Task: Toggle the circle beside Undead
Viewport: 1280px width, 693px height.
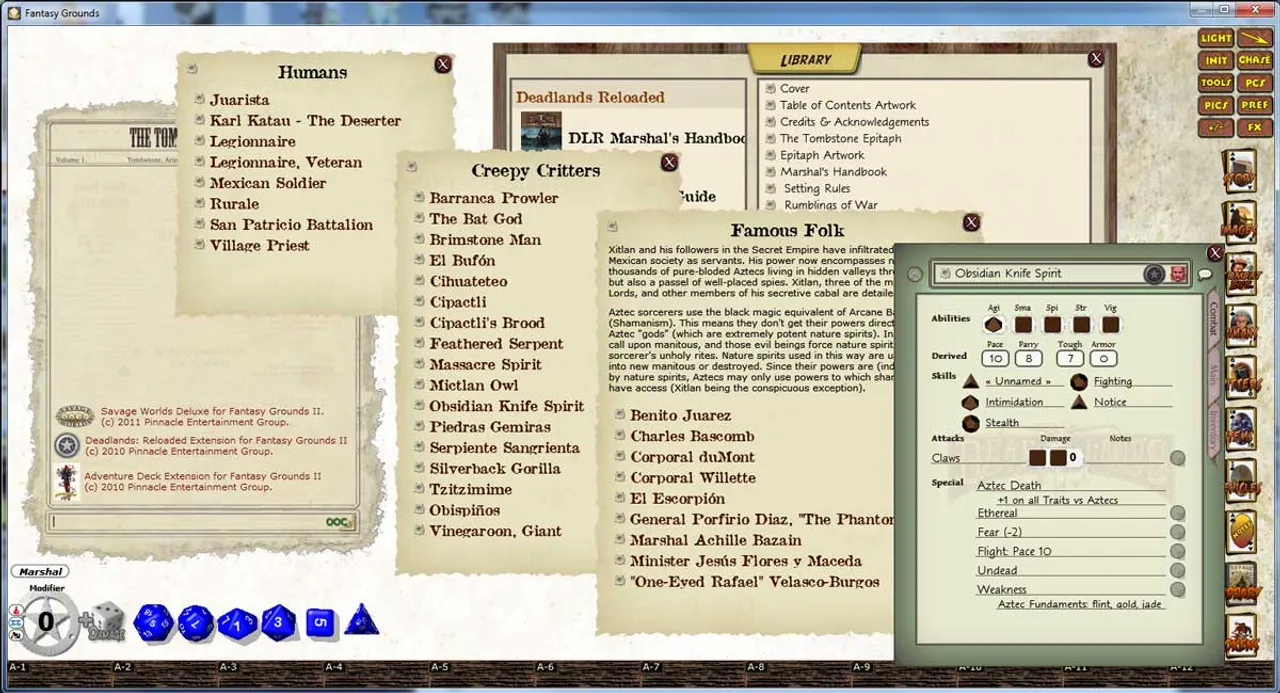Action: click(x=1178, y=570)
